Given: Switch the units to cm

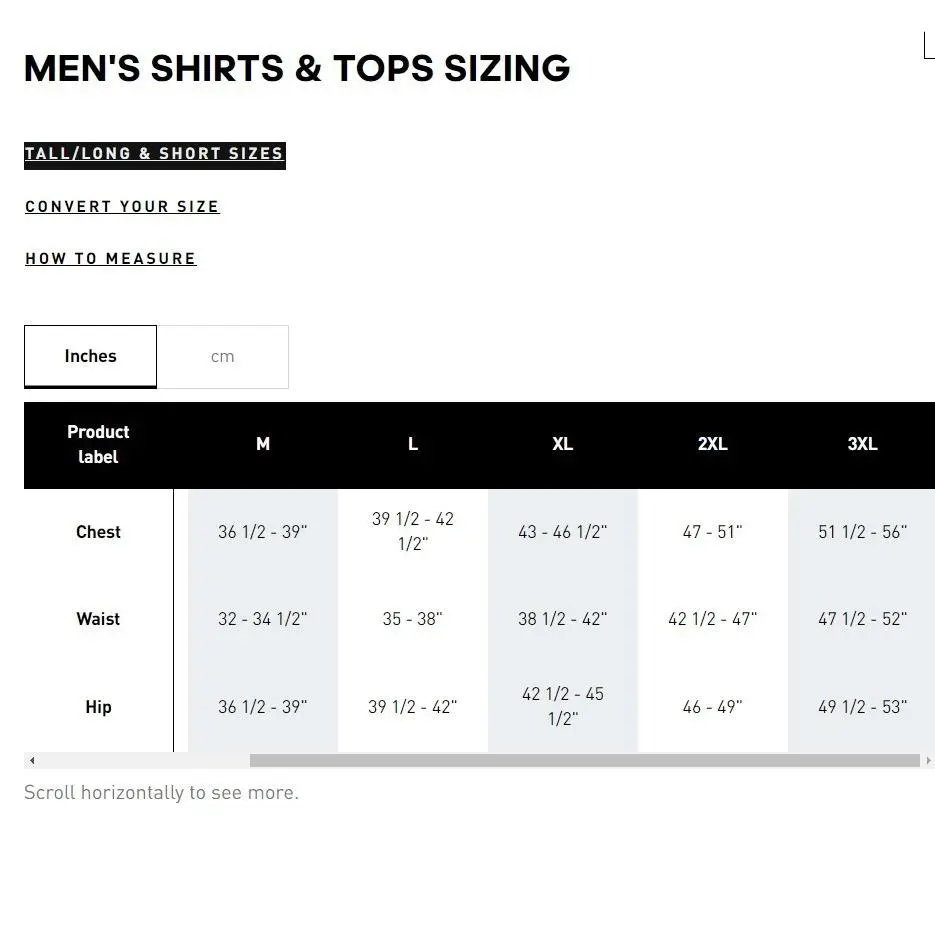Looking at the screenshot, I should [x=222, y=357].
